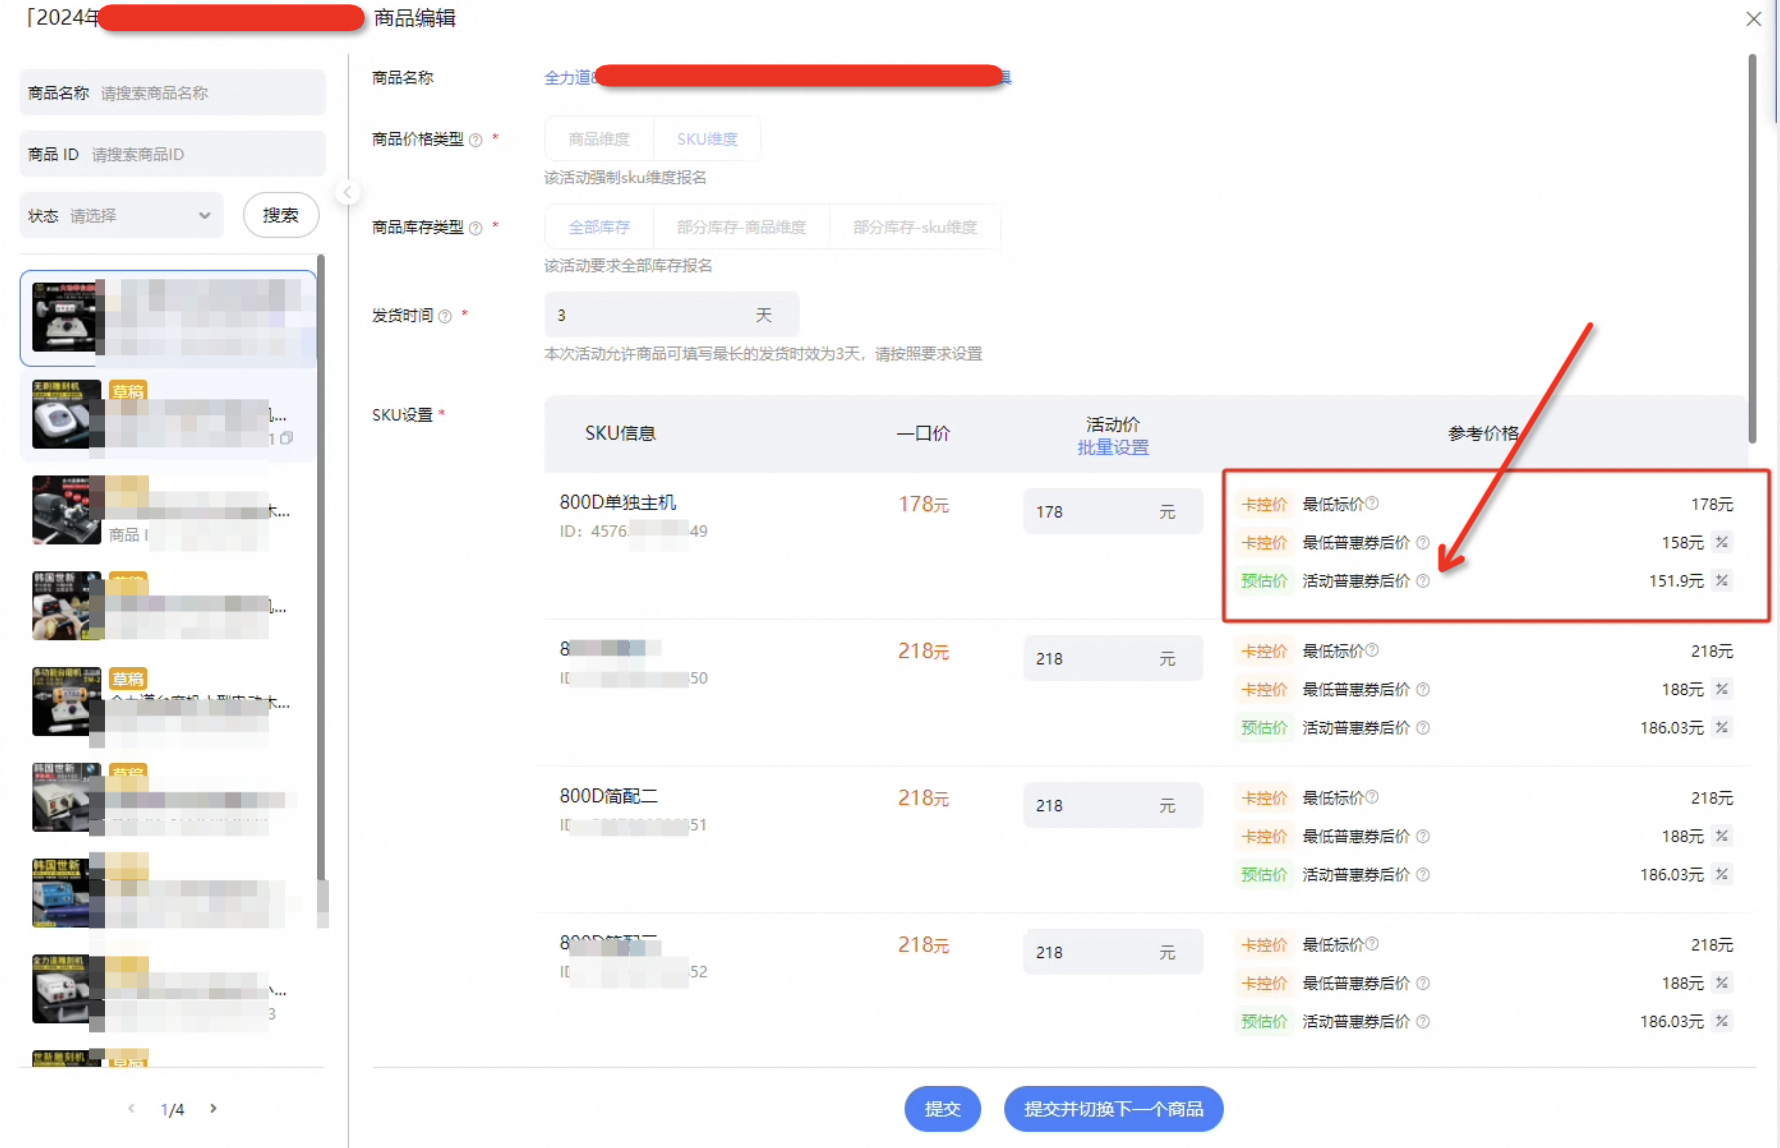The height and width of the screenshot is (1148, 1780).
Task: Click the 提交 button
Action: click(942, 1108)
